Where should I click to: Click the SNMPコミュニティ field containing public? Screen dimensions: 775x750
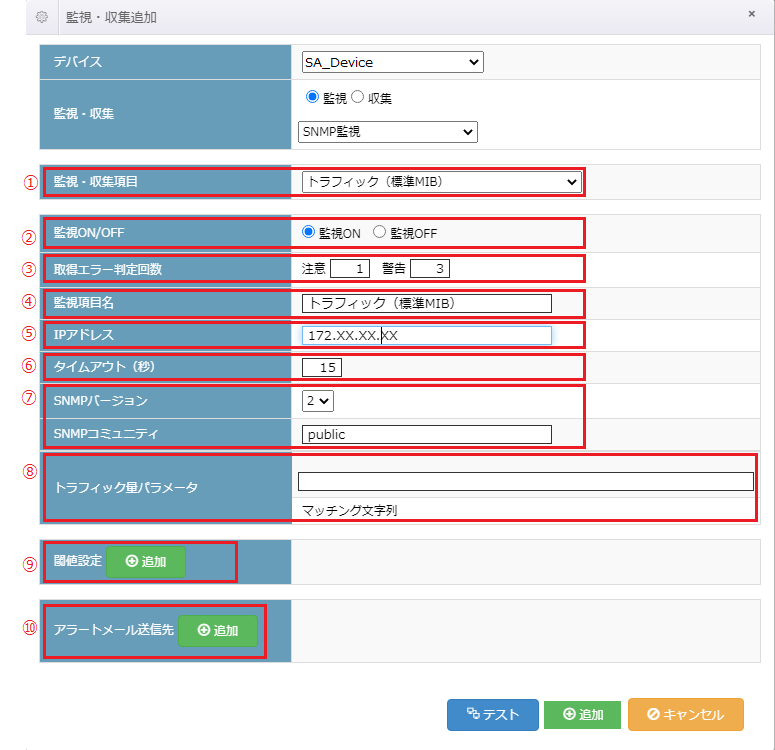point(427,434)
